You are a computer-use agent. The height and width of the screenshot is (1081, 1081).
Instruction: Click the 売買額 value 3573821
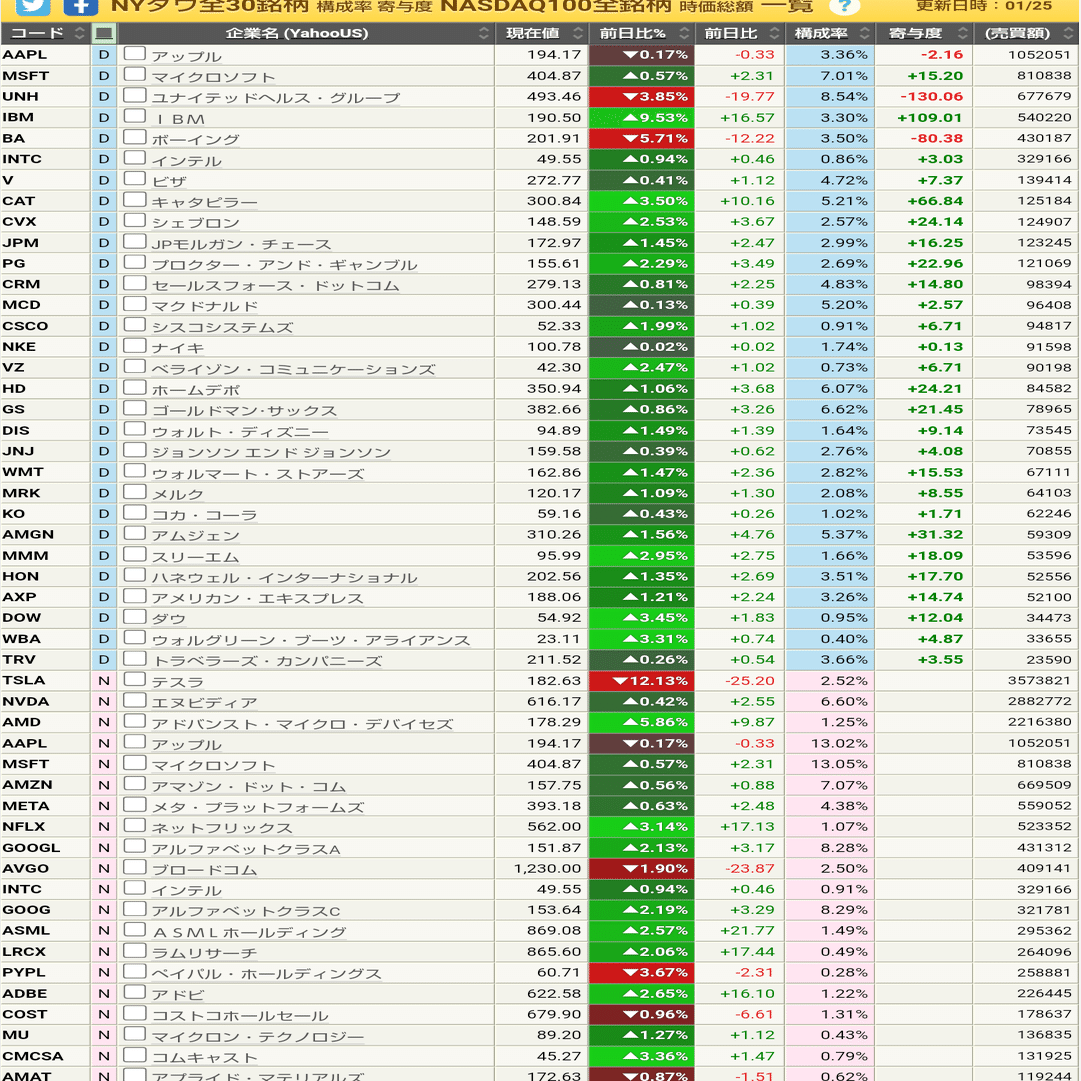click(x=1040, y=680)
